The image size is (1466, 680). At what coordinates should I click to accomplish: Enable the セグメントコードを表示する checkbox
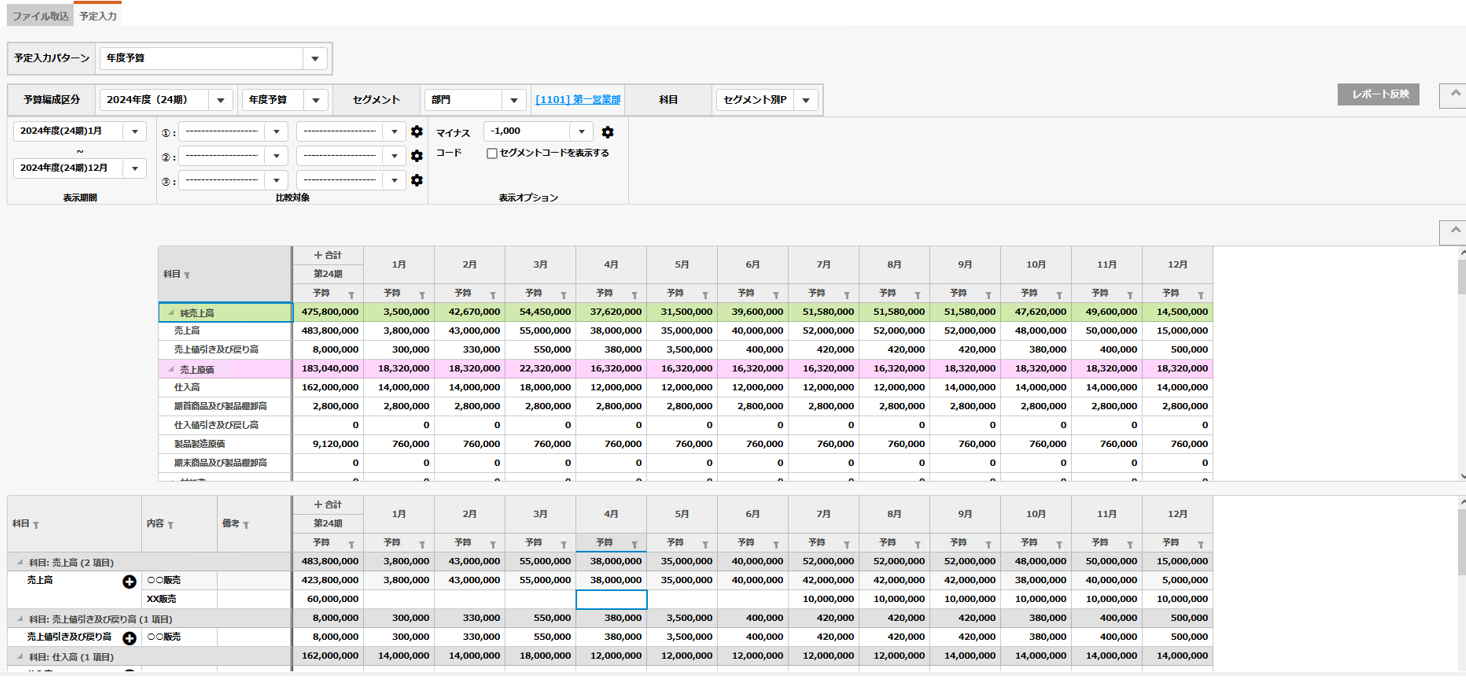tap(492, 153)
